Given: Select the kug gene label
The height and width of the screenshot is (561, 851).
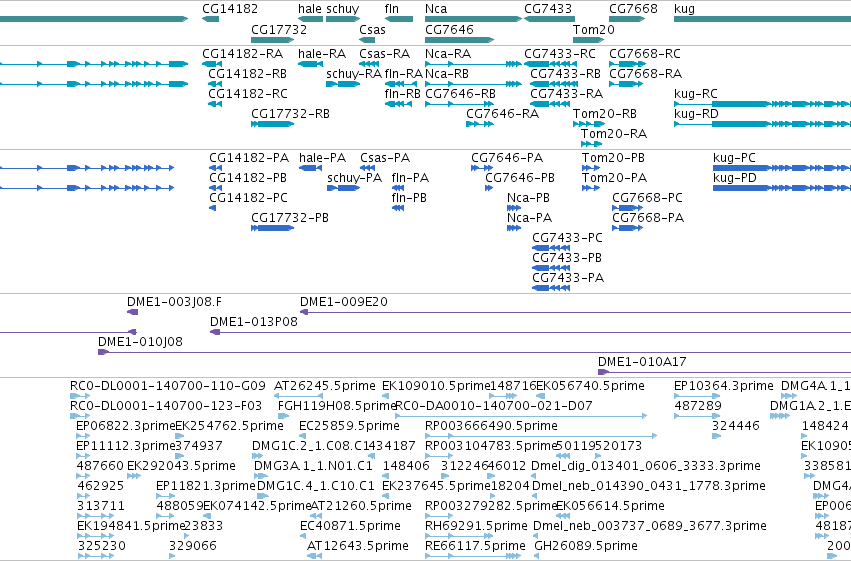Looking at the screenshot, I should [x=684, y=9].
